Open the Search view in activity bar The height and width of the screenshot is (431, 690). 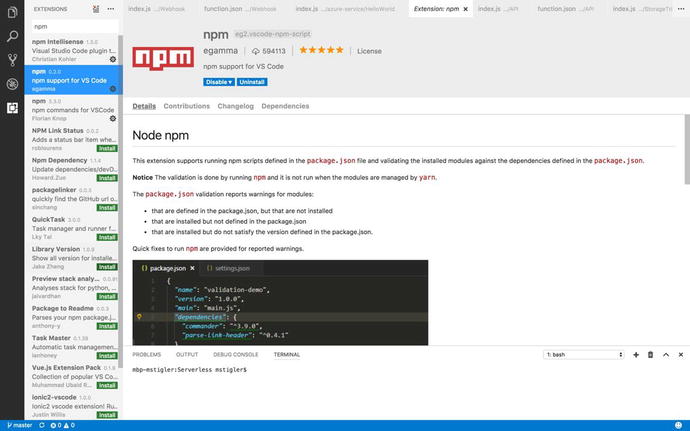12,36
